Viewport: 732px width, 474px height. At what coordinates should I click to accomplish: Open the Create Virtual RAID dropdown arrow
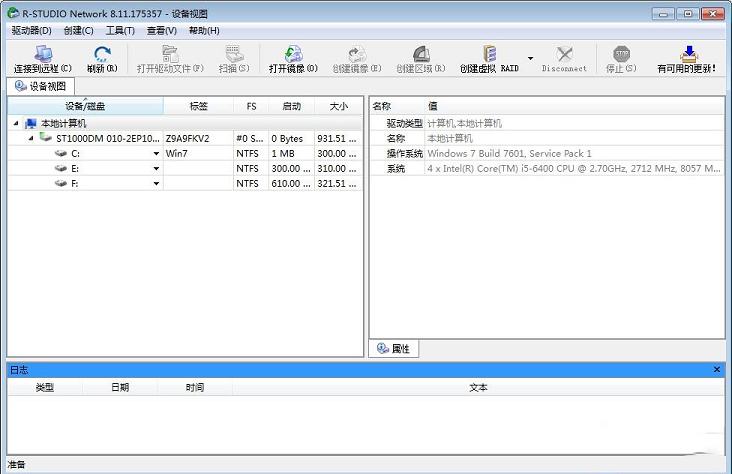530,58
